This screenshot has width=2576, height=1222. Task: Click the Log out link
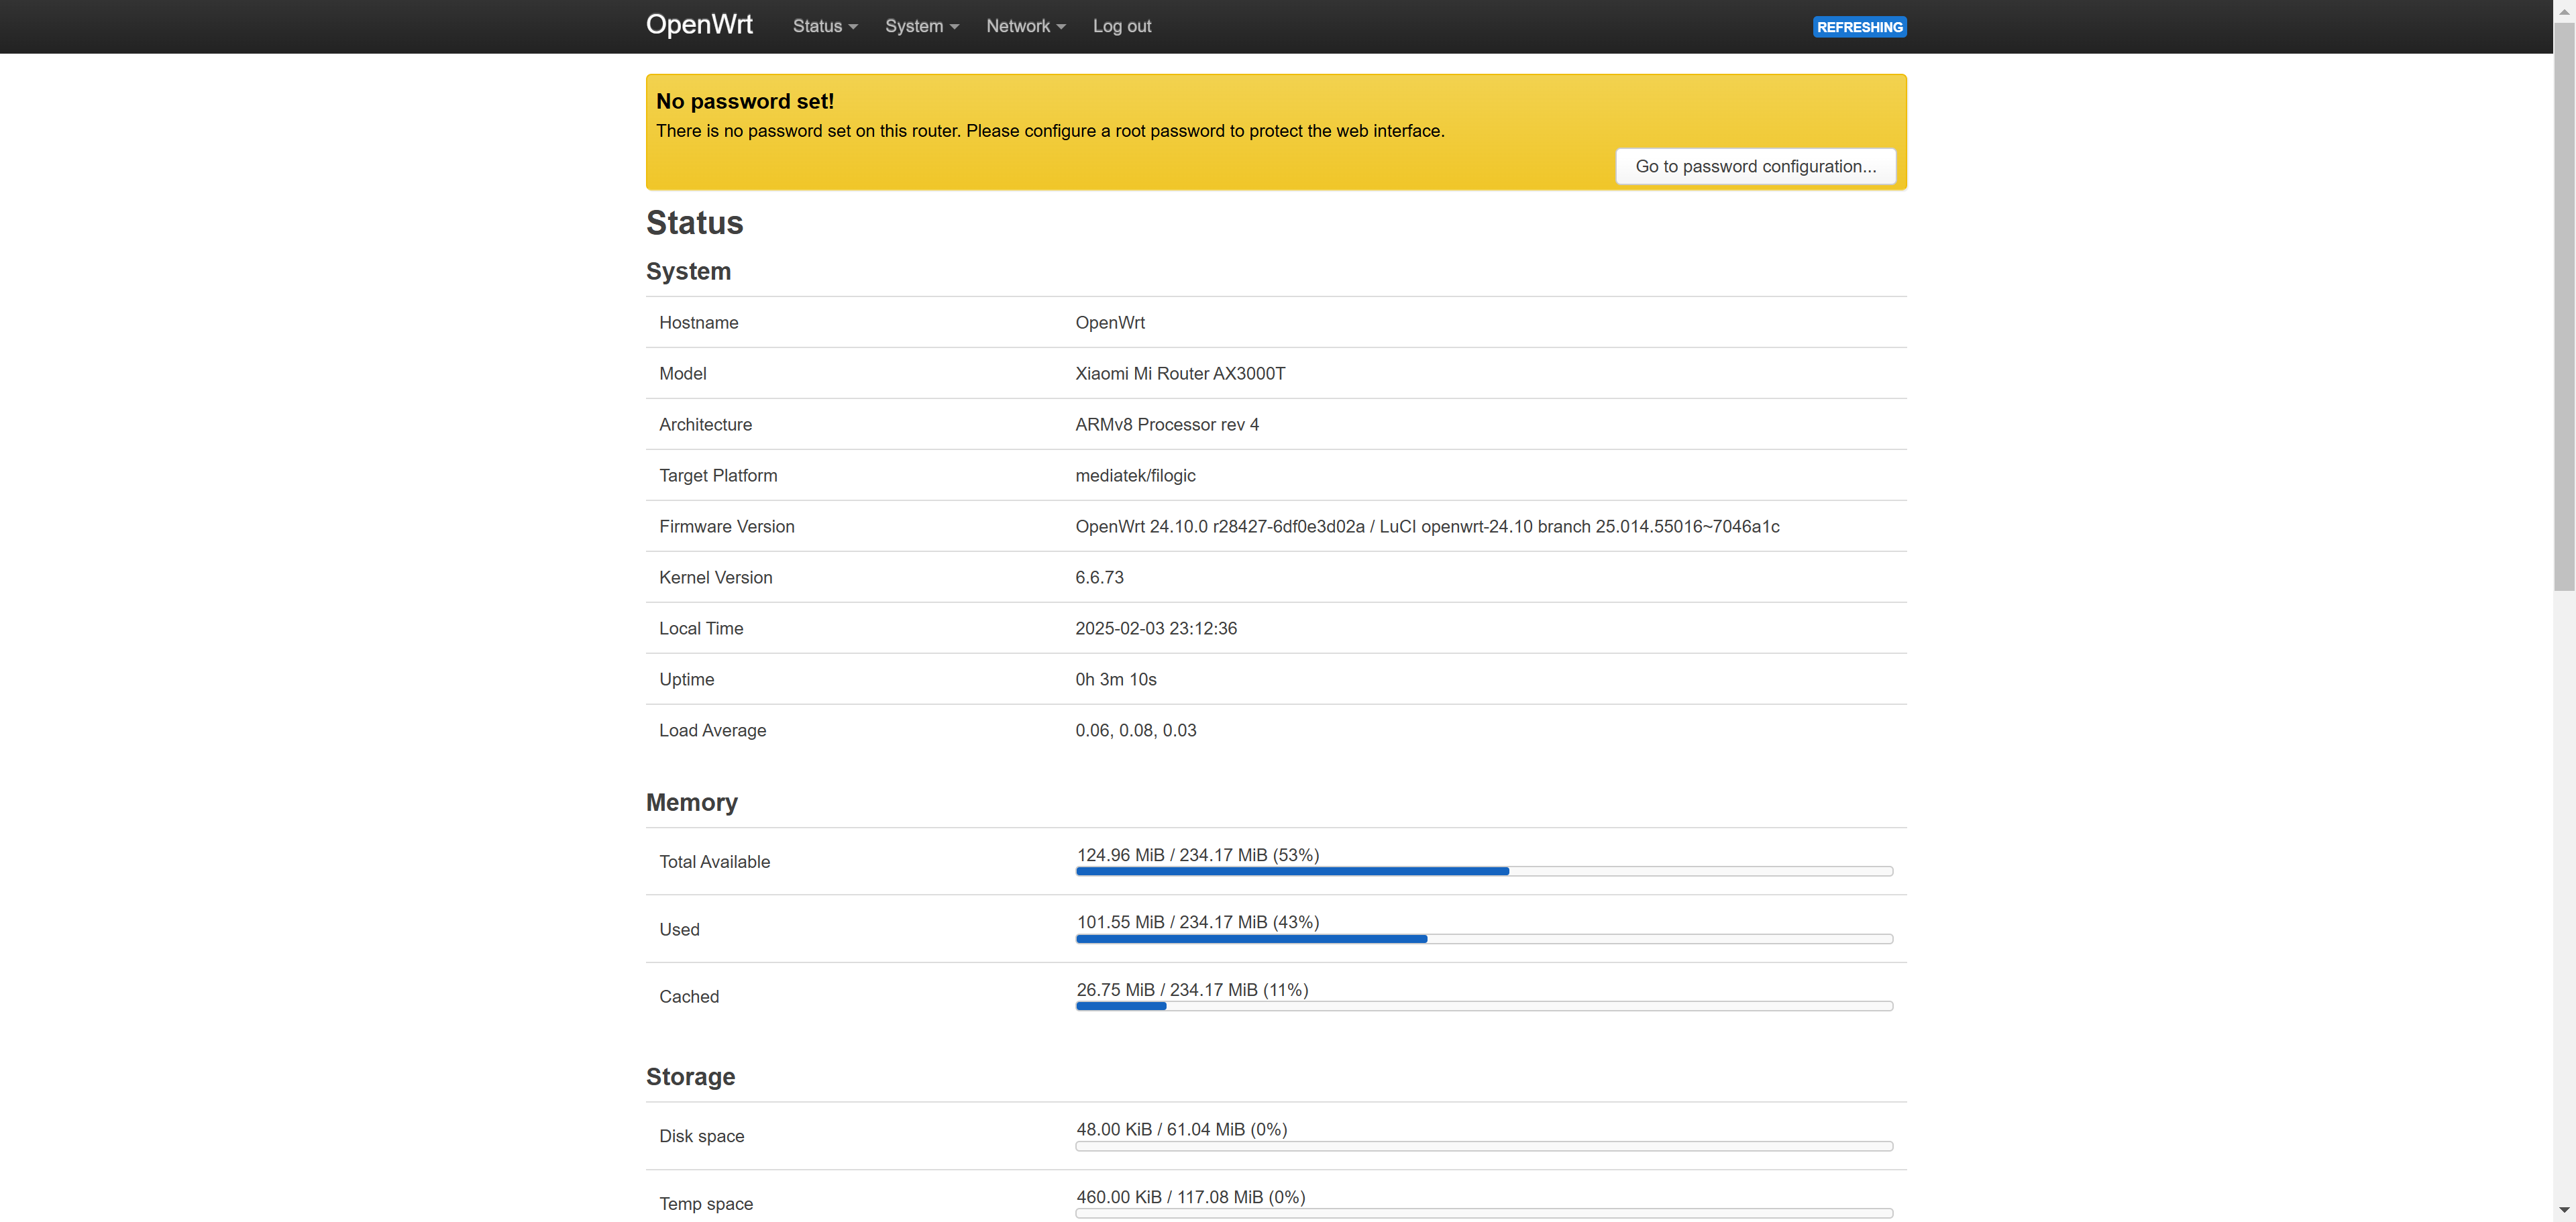click(1121, 26)
